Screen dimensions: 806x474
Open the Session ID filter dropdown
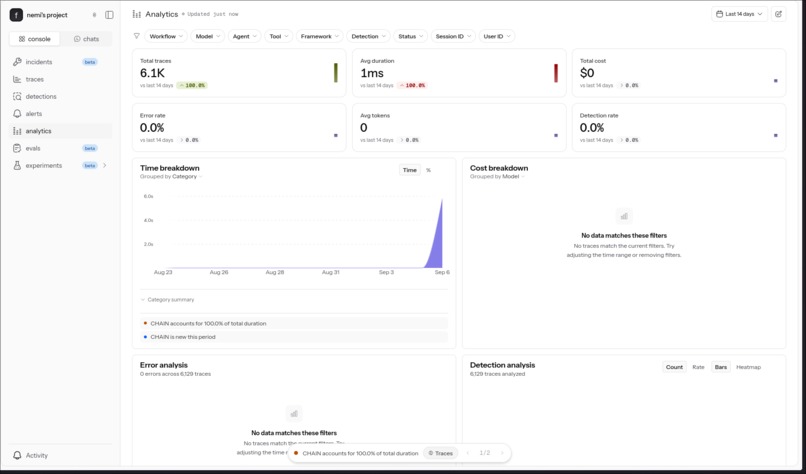[x=453, y=36]
